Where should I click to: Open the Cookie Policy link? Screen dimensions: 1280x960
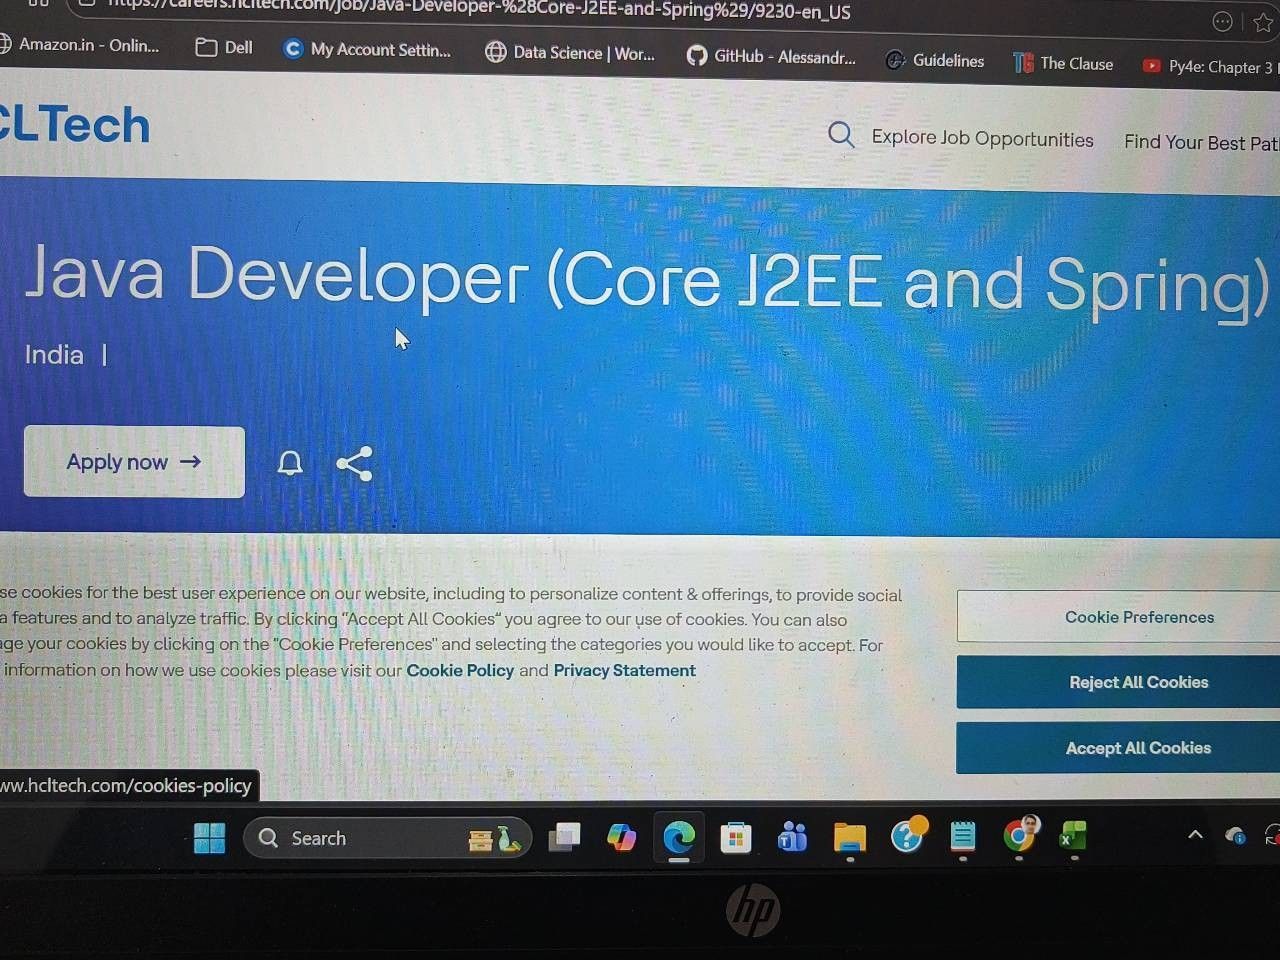pyautogui.click(x=460, y=670)
